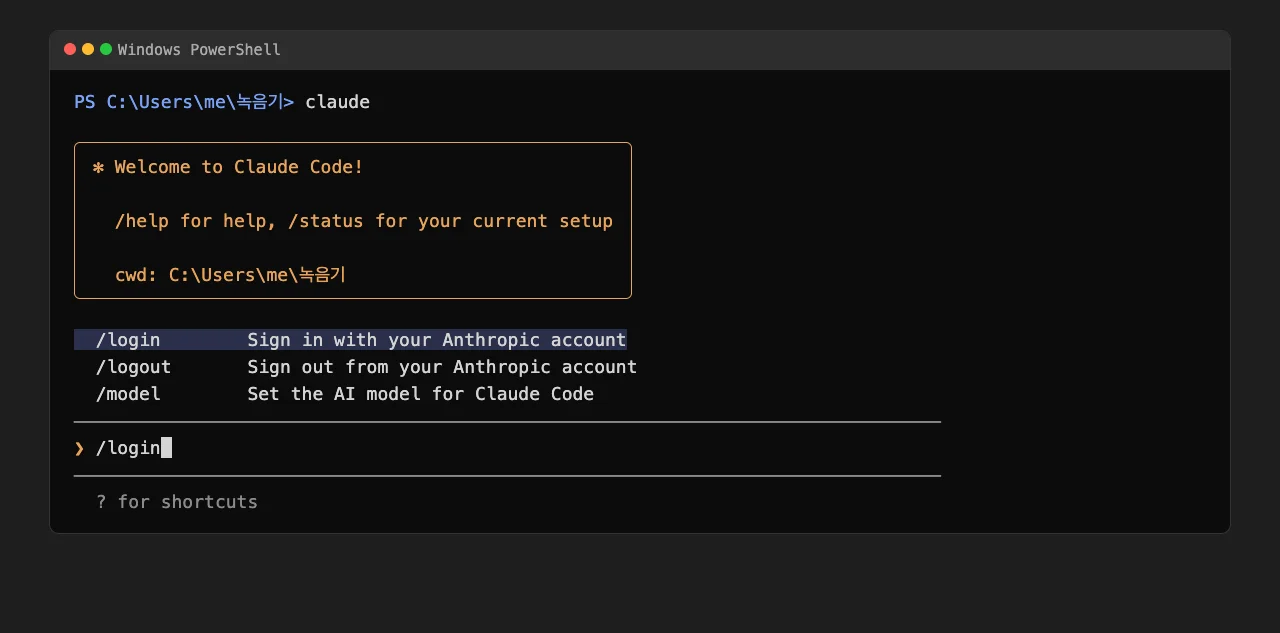
Task: Click the orange prompt chevron
Action: click(x=80, y=448)
